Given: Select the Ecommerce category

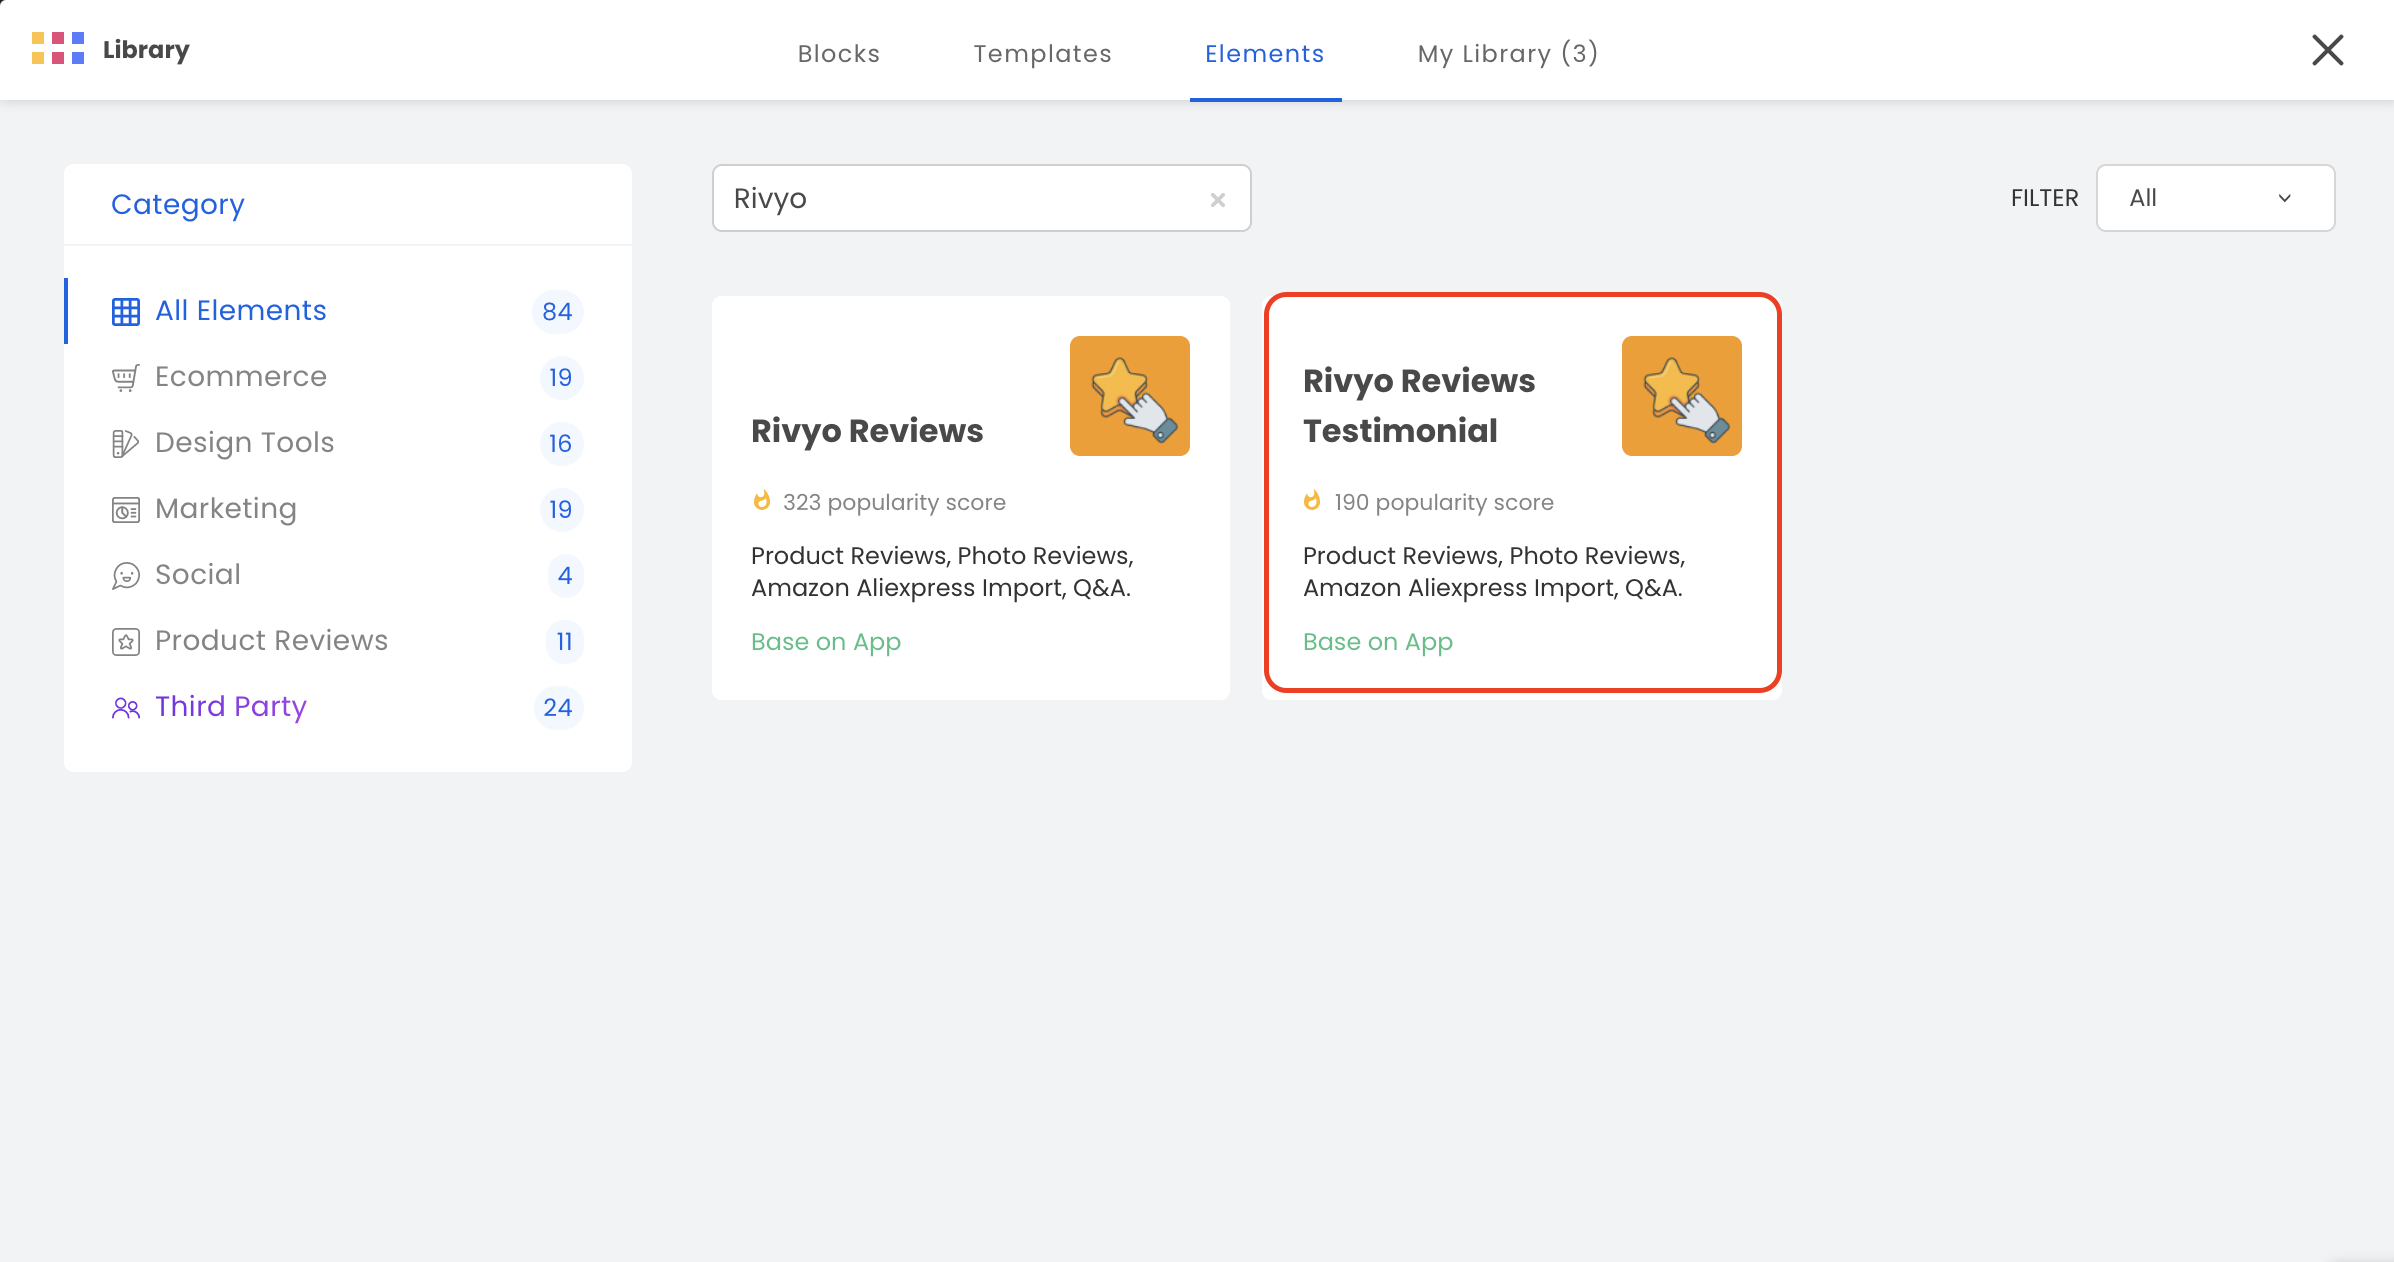Looking at the screenshot, I should tap(348, 377).
